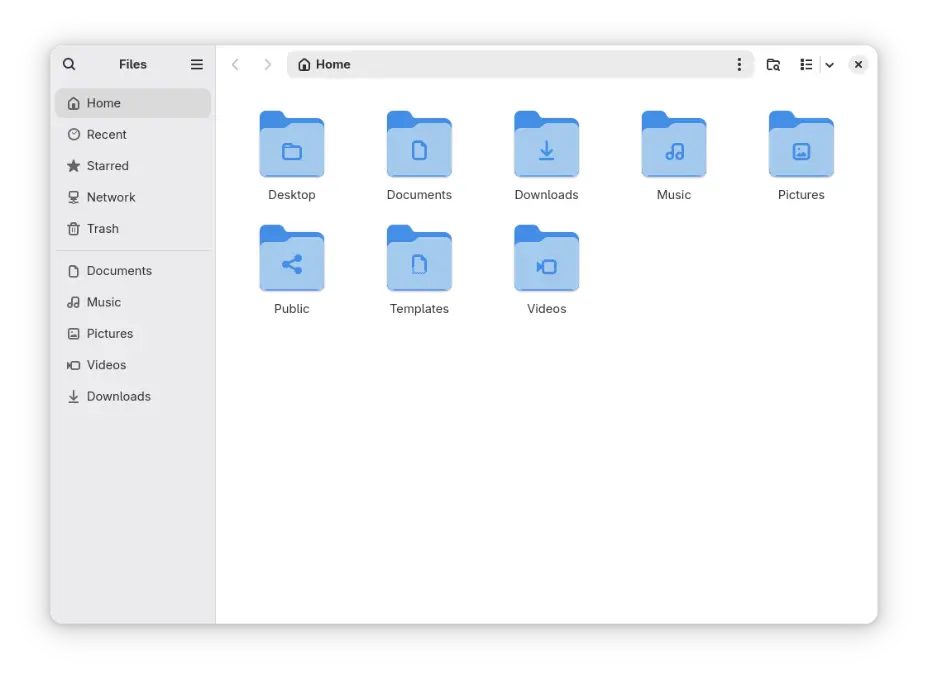Select Network in the sidebar
Screen dimensions: 928x679
110,197
